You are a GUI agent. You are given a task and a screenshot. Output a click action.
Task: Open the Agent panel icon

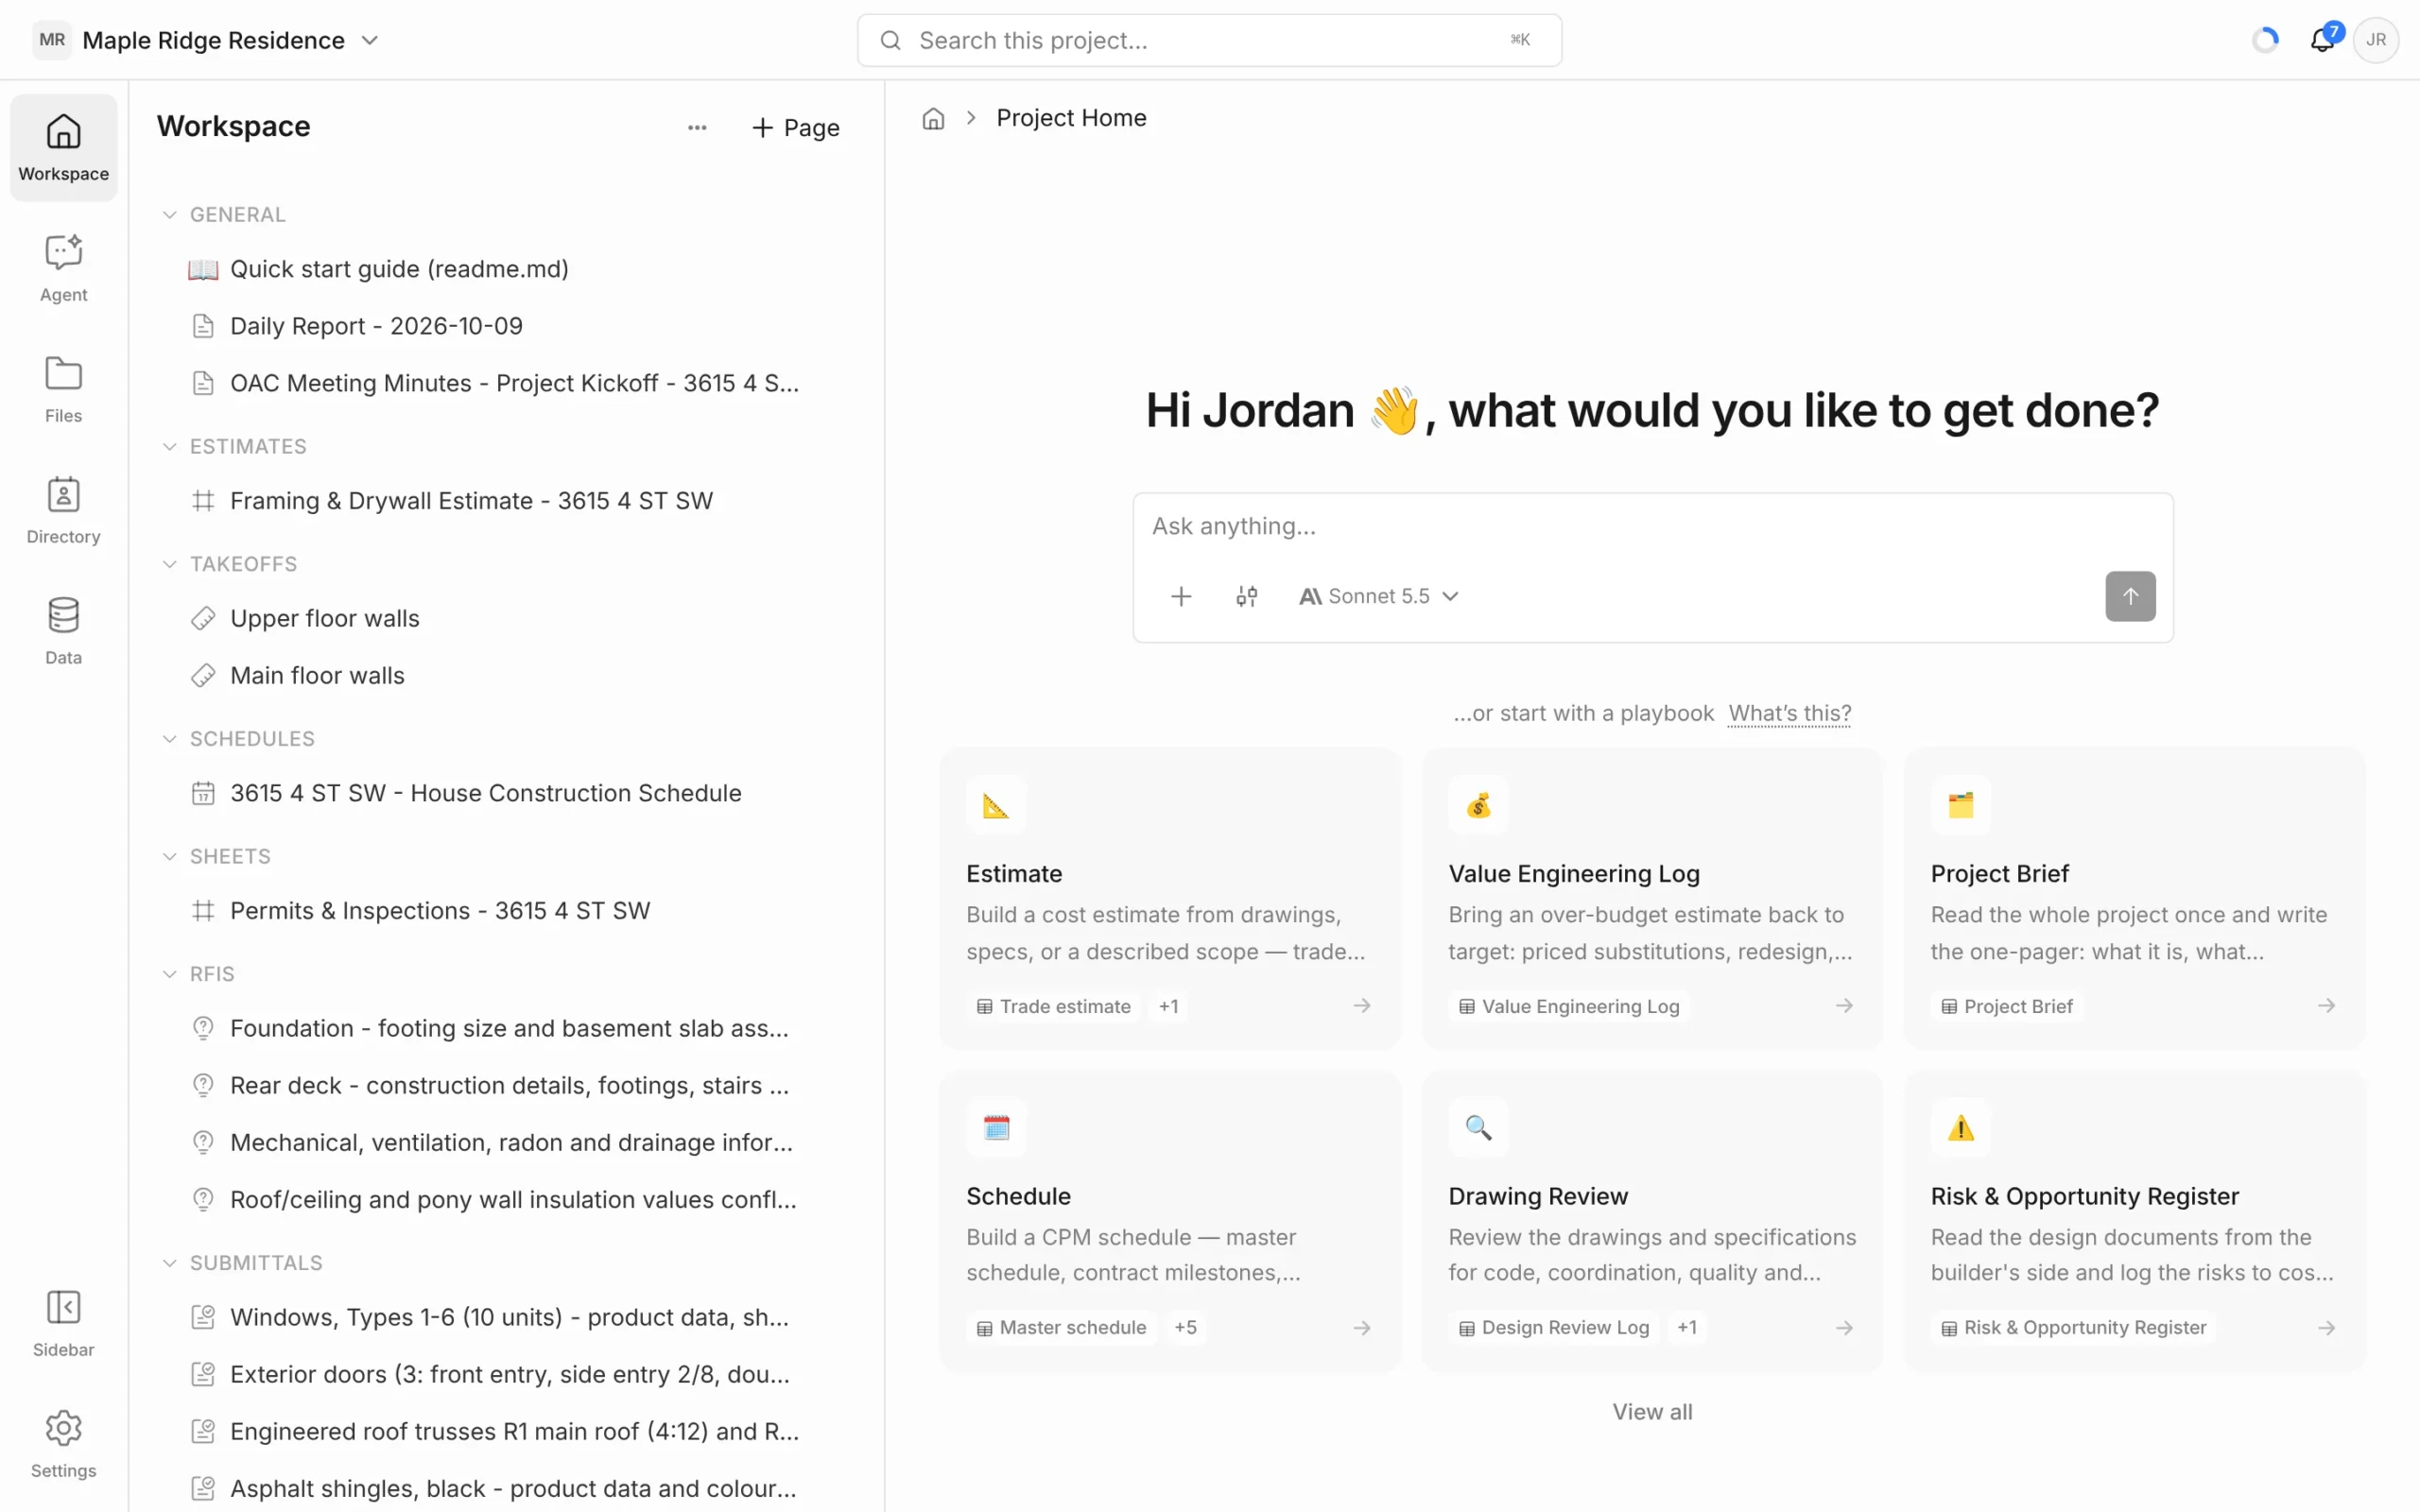pyautogui.click(x=63, y=252)
